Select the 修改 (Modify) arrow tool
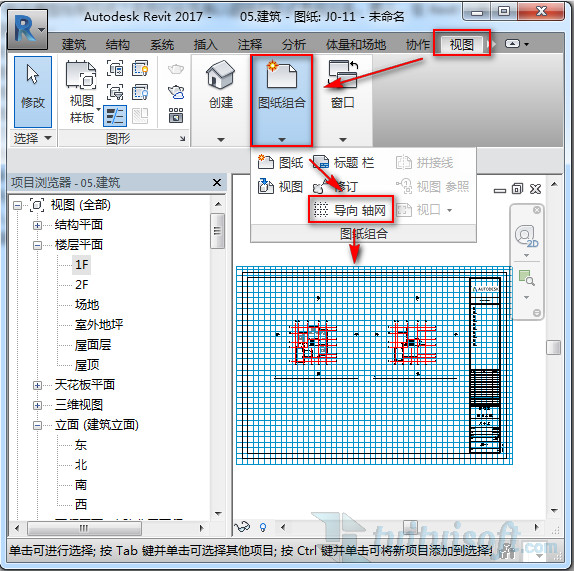The height and width of the screenshot is (571, 574). (33, 92)
